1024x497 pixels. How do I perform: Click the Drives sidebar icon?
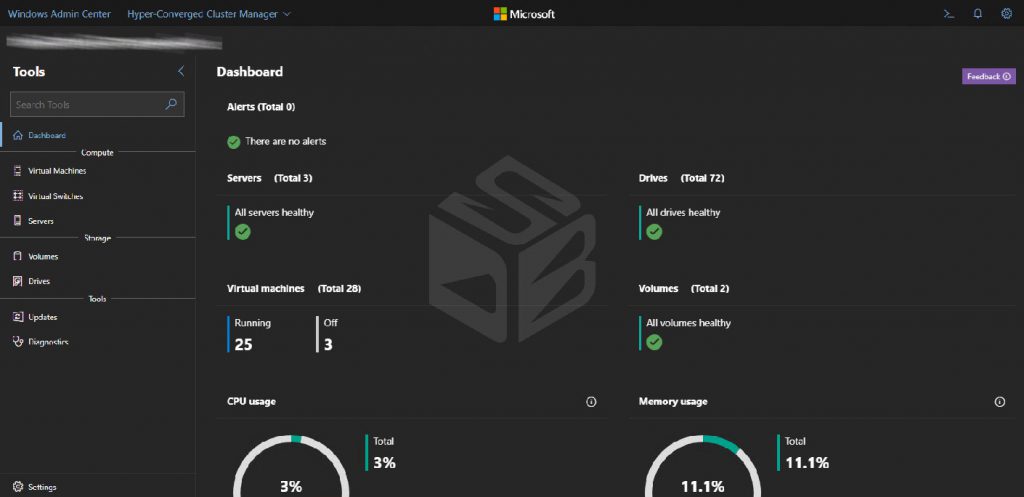18,281
